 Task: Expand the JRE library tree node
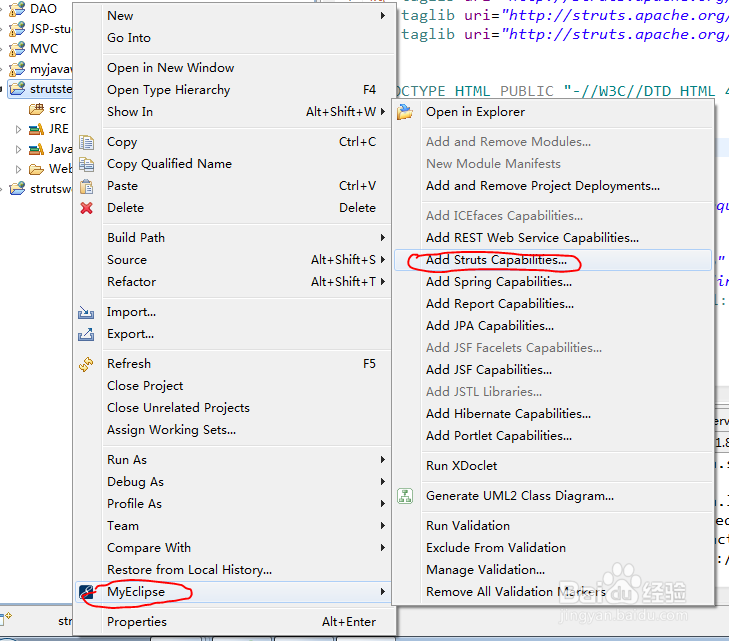[18, 129]
